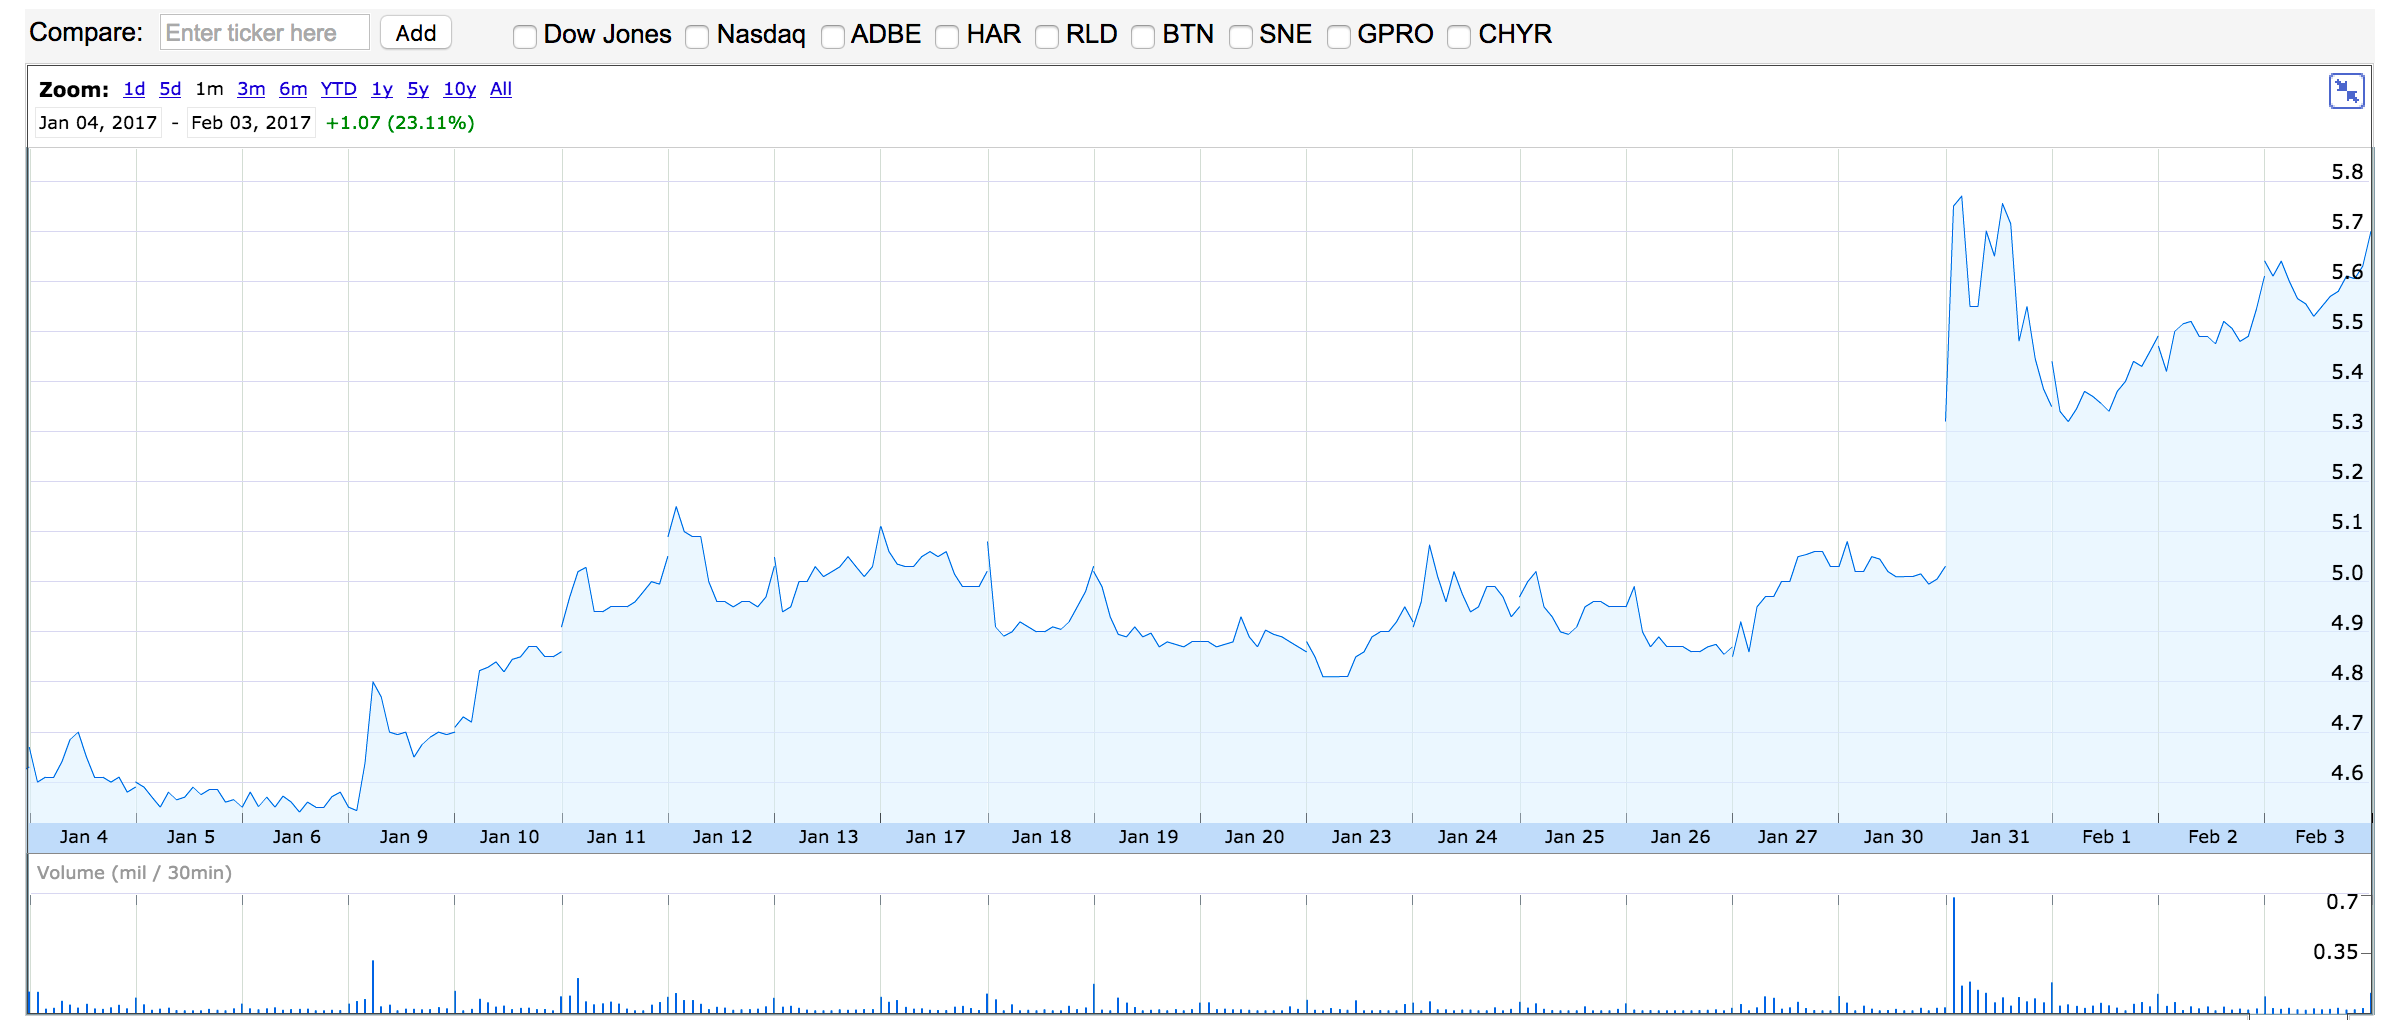The height and width of the screenshot is (1020, 2400).
Task: Toggle the ADBE comparison checkbox
Action: (832, 37)
